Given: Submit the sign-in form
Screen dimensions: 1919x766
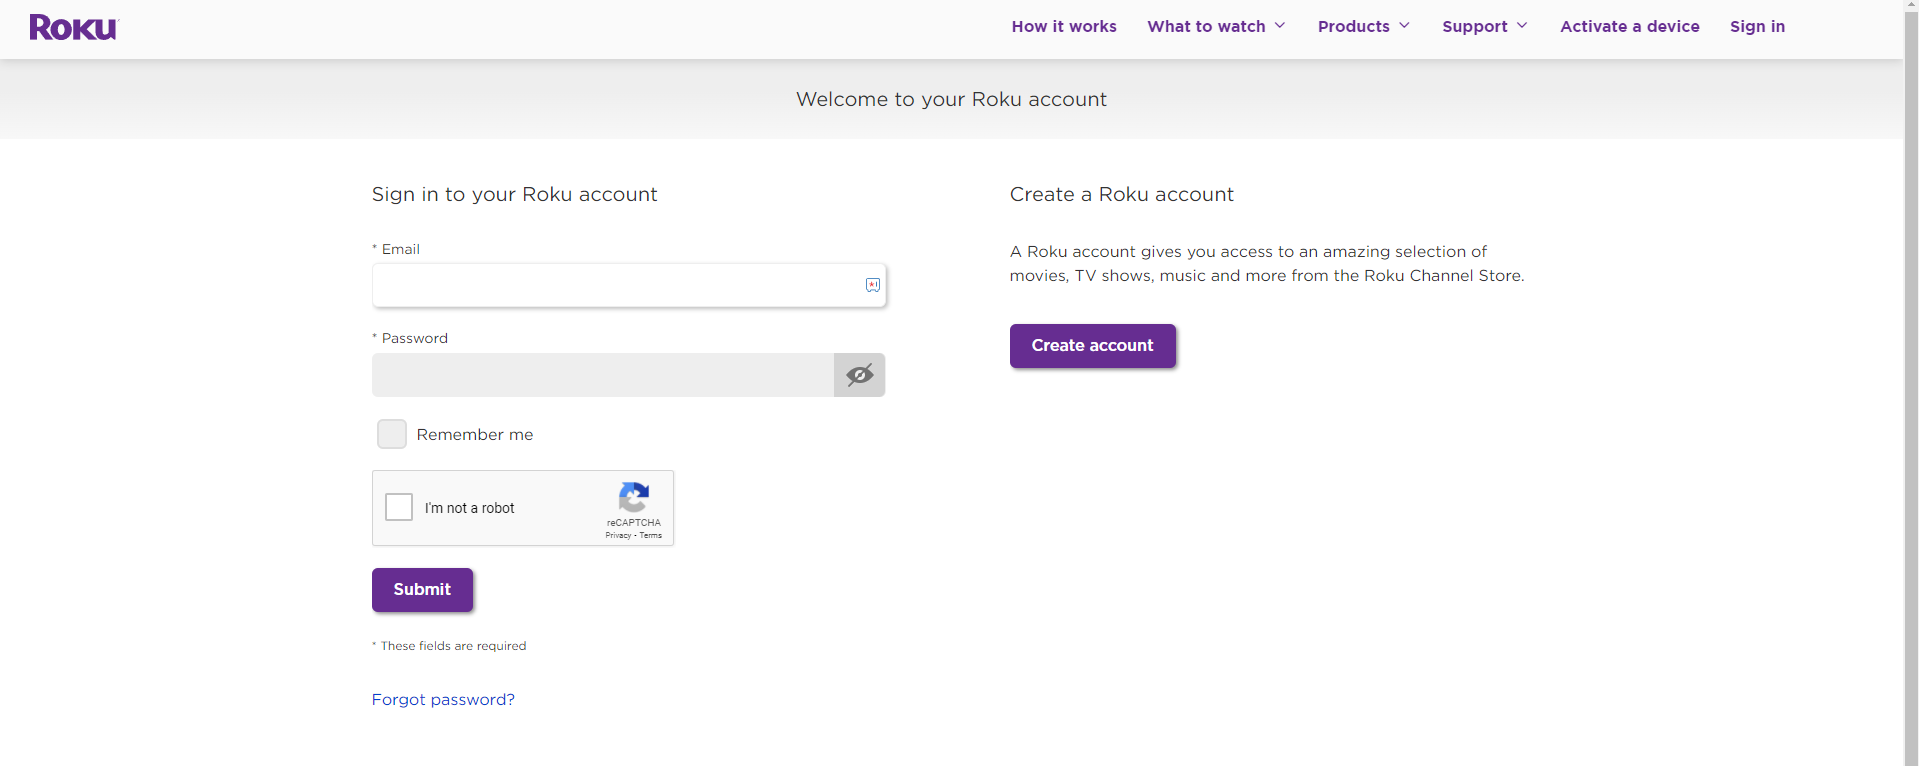Looking at the screenshot, I should [422, 590].
